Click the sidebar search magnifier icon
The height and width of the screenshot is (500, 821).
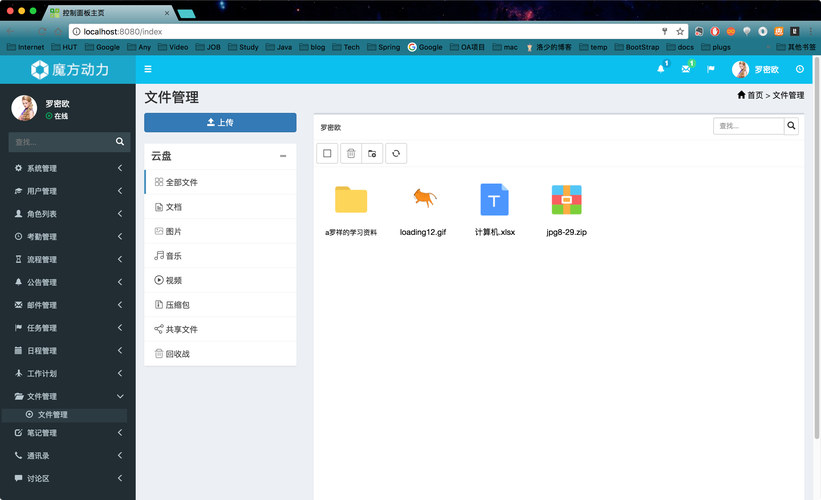coord(120,142)
